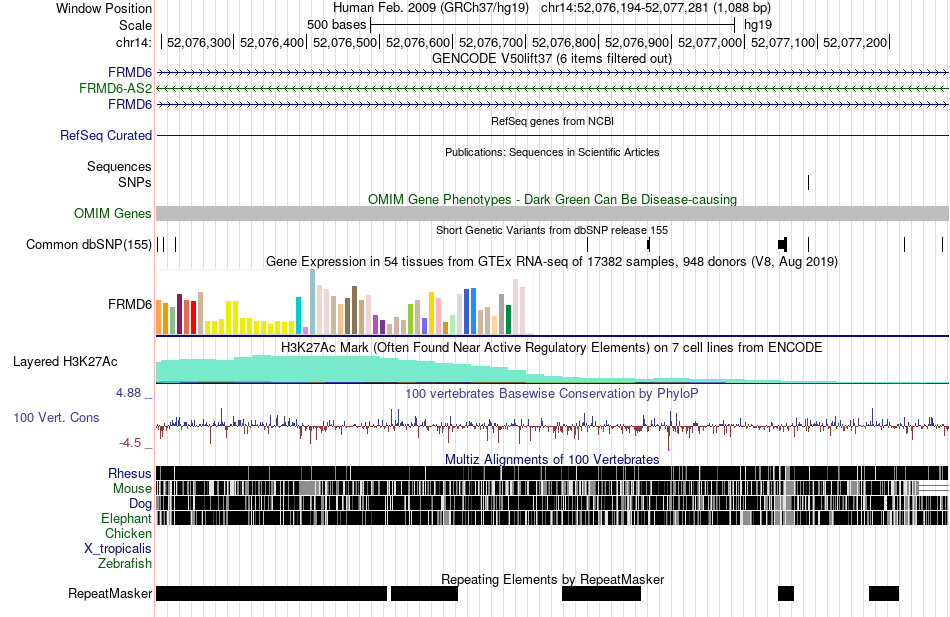Click the chr14: ruler label

[133, 42]
